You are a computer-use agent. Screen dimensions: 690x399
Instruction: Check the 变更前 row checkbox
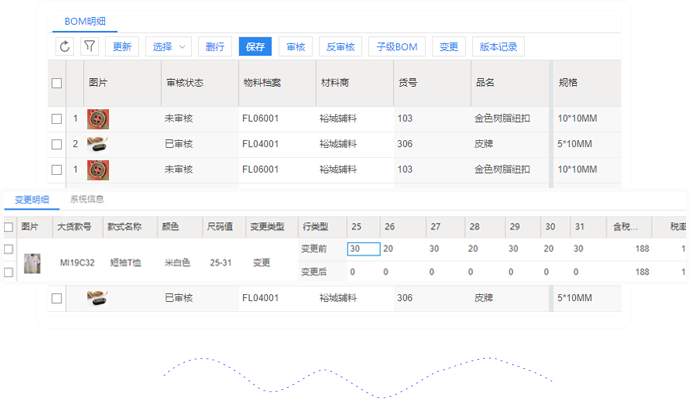8,249
